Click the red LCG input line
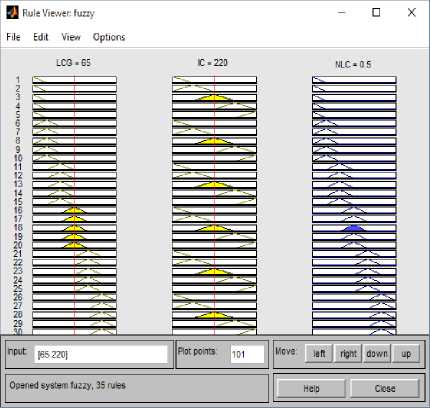Image resolution: width=430 pixels, height=408 pixels. coord(75,205)
